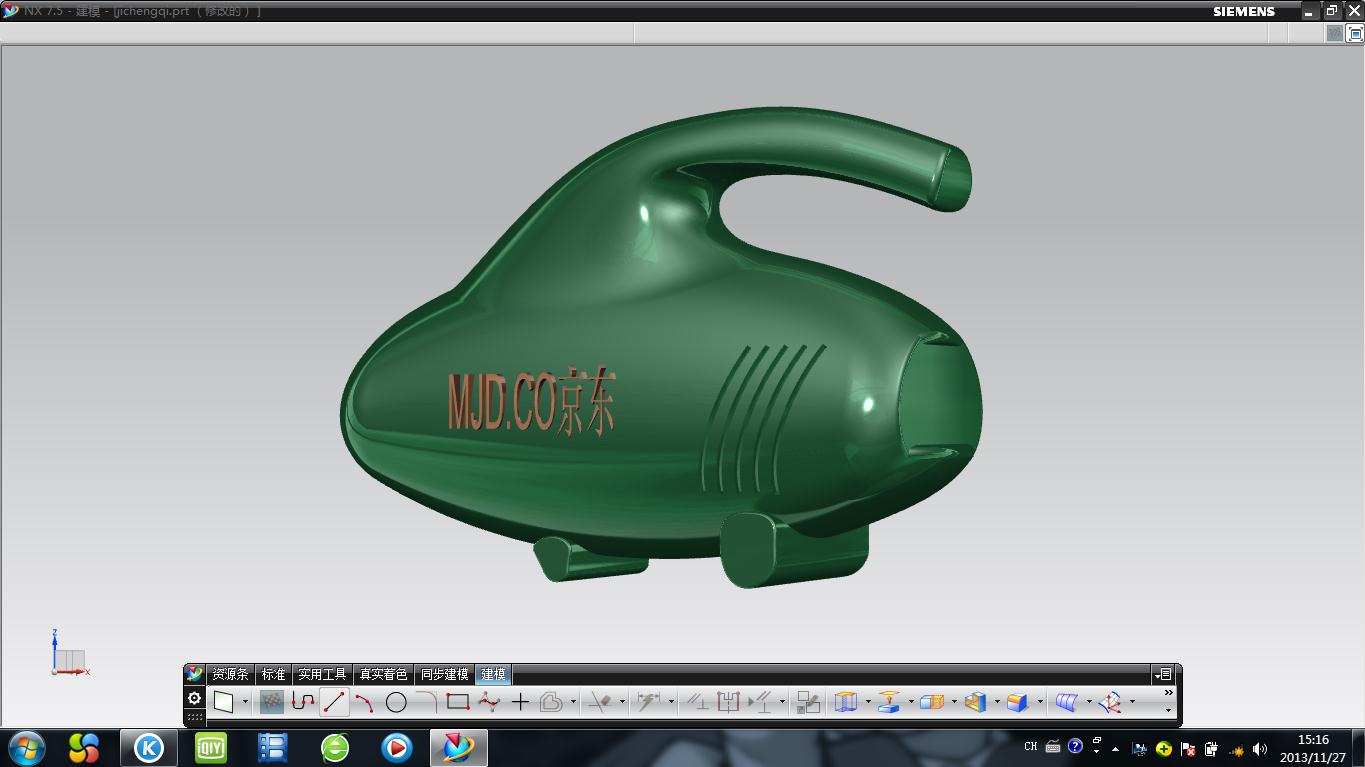Screen dimensions: 1365x767
Task: Select the Datum Plane tool
Action: pyautogui.click(x=889, y=702)
